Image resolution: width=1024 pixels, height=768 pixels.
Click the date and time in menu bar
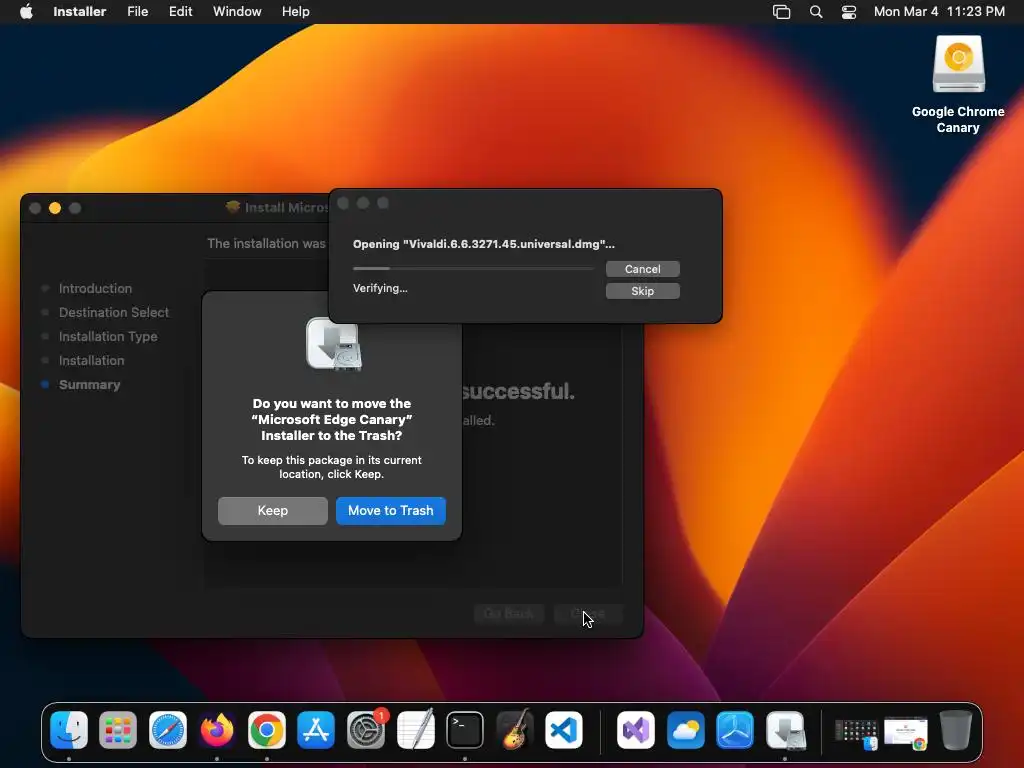[x=939, y=12]
